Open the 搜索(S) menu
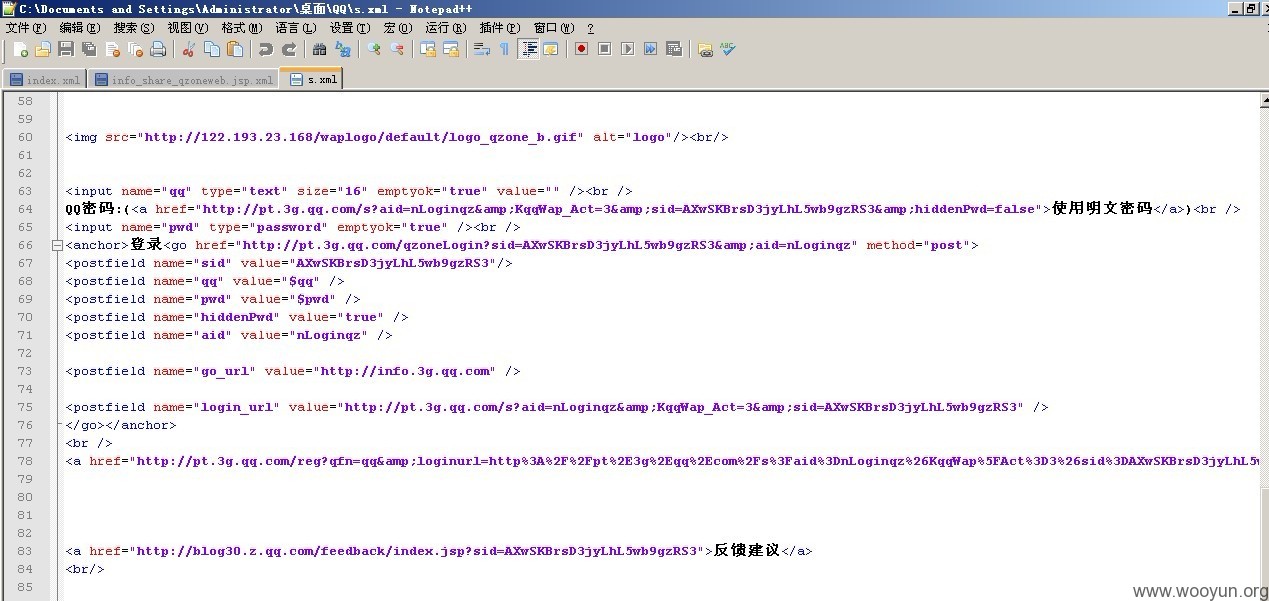Image resolution: width=1269 pixels, height=601 pixels. tap(134, 27)
